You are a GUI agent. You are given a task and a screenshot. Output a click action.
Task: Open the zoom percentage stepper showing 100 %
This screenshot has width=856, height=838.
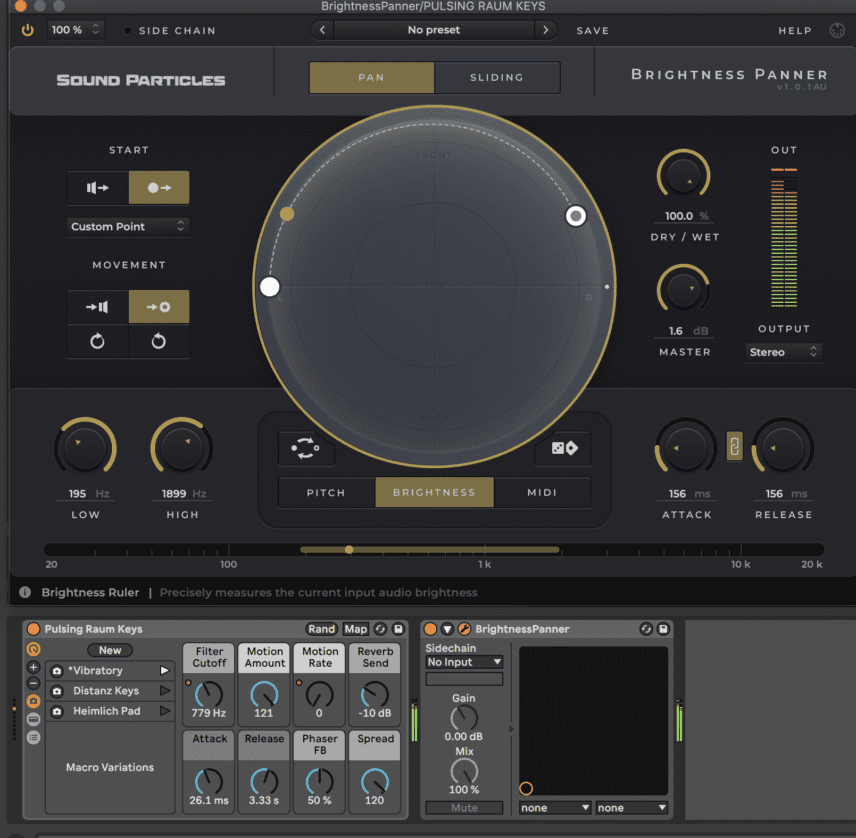[75, 29]
